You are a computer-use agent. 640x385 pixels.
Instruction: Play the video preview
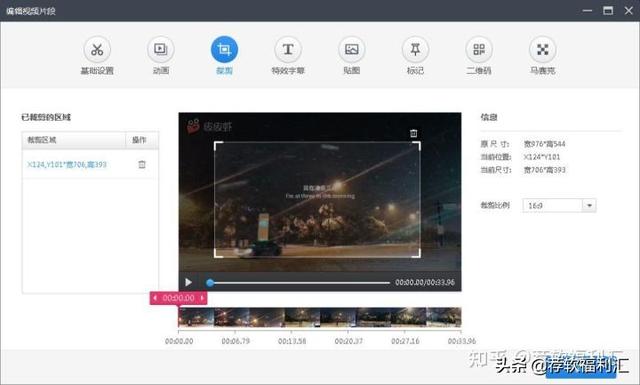pos(188,282)
